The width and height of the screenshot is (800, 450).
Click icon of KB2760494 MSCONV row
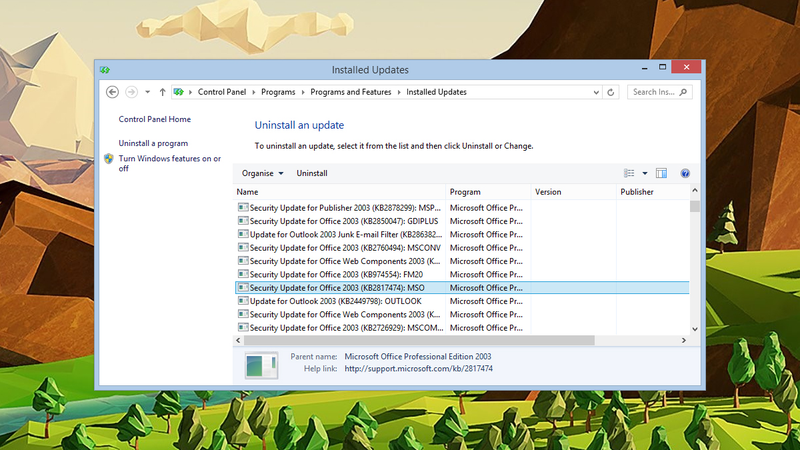click(x=243, y=247)
